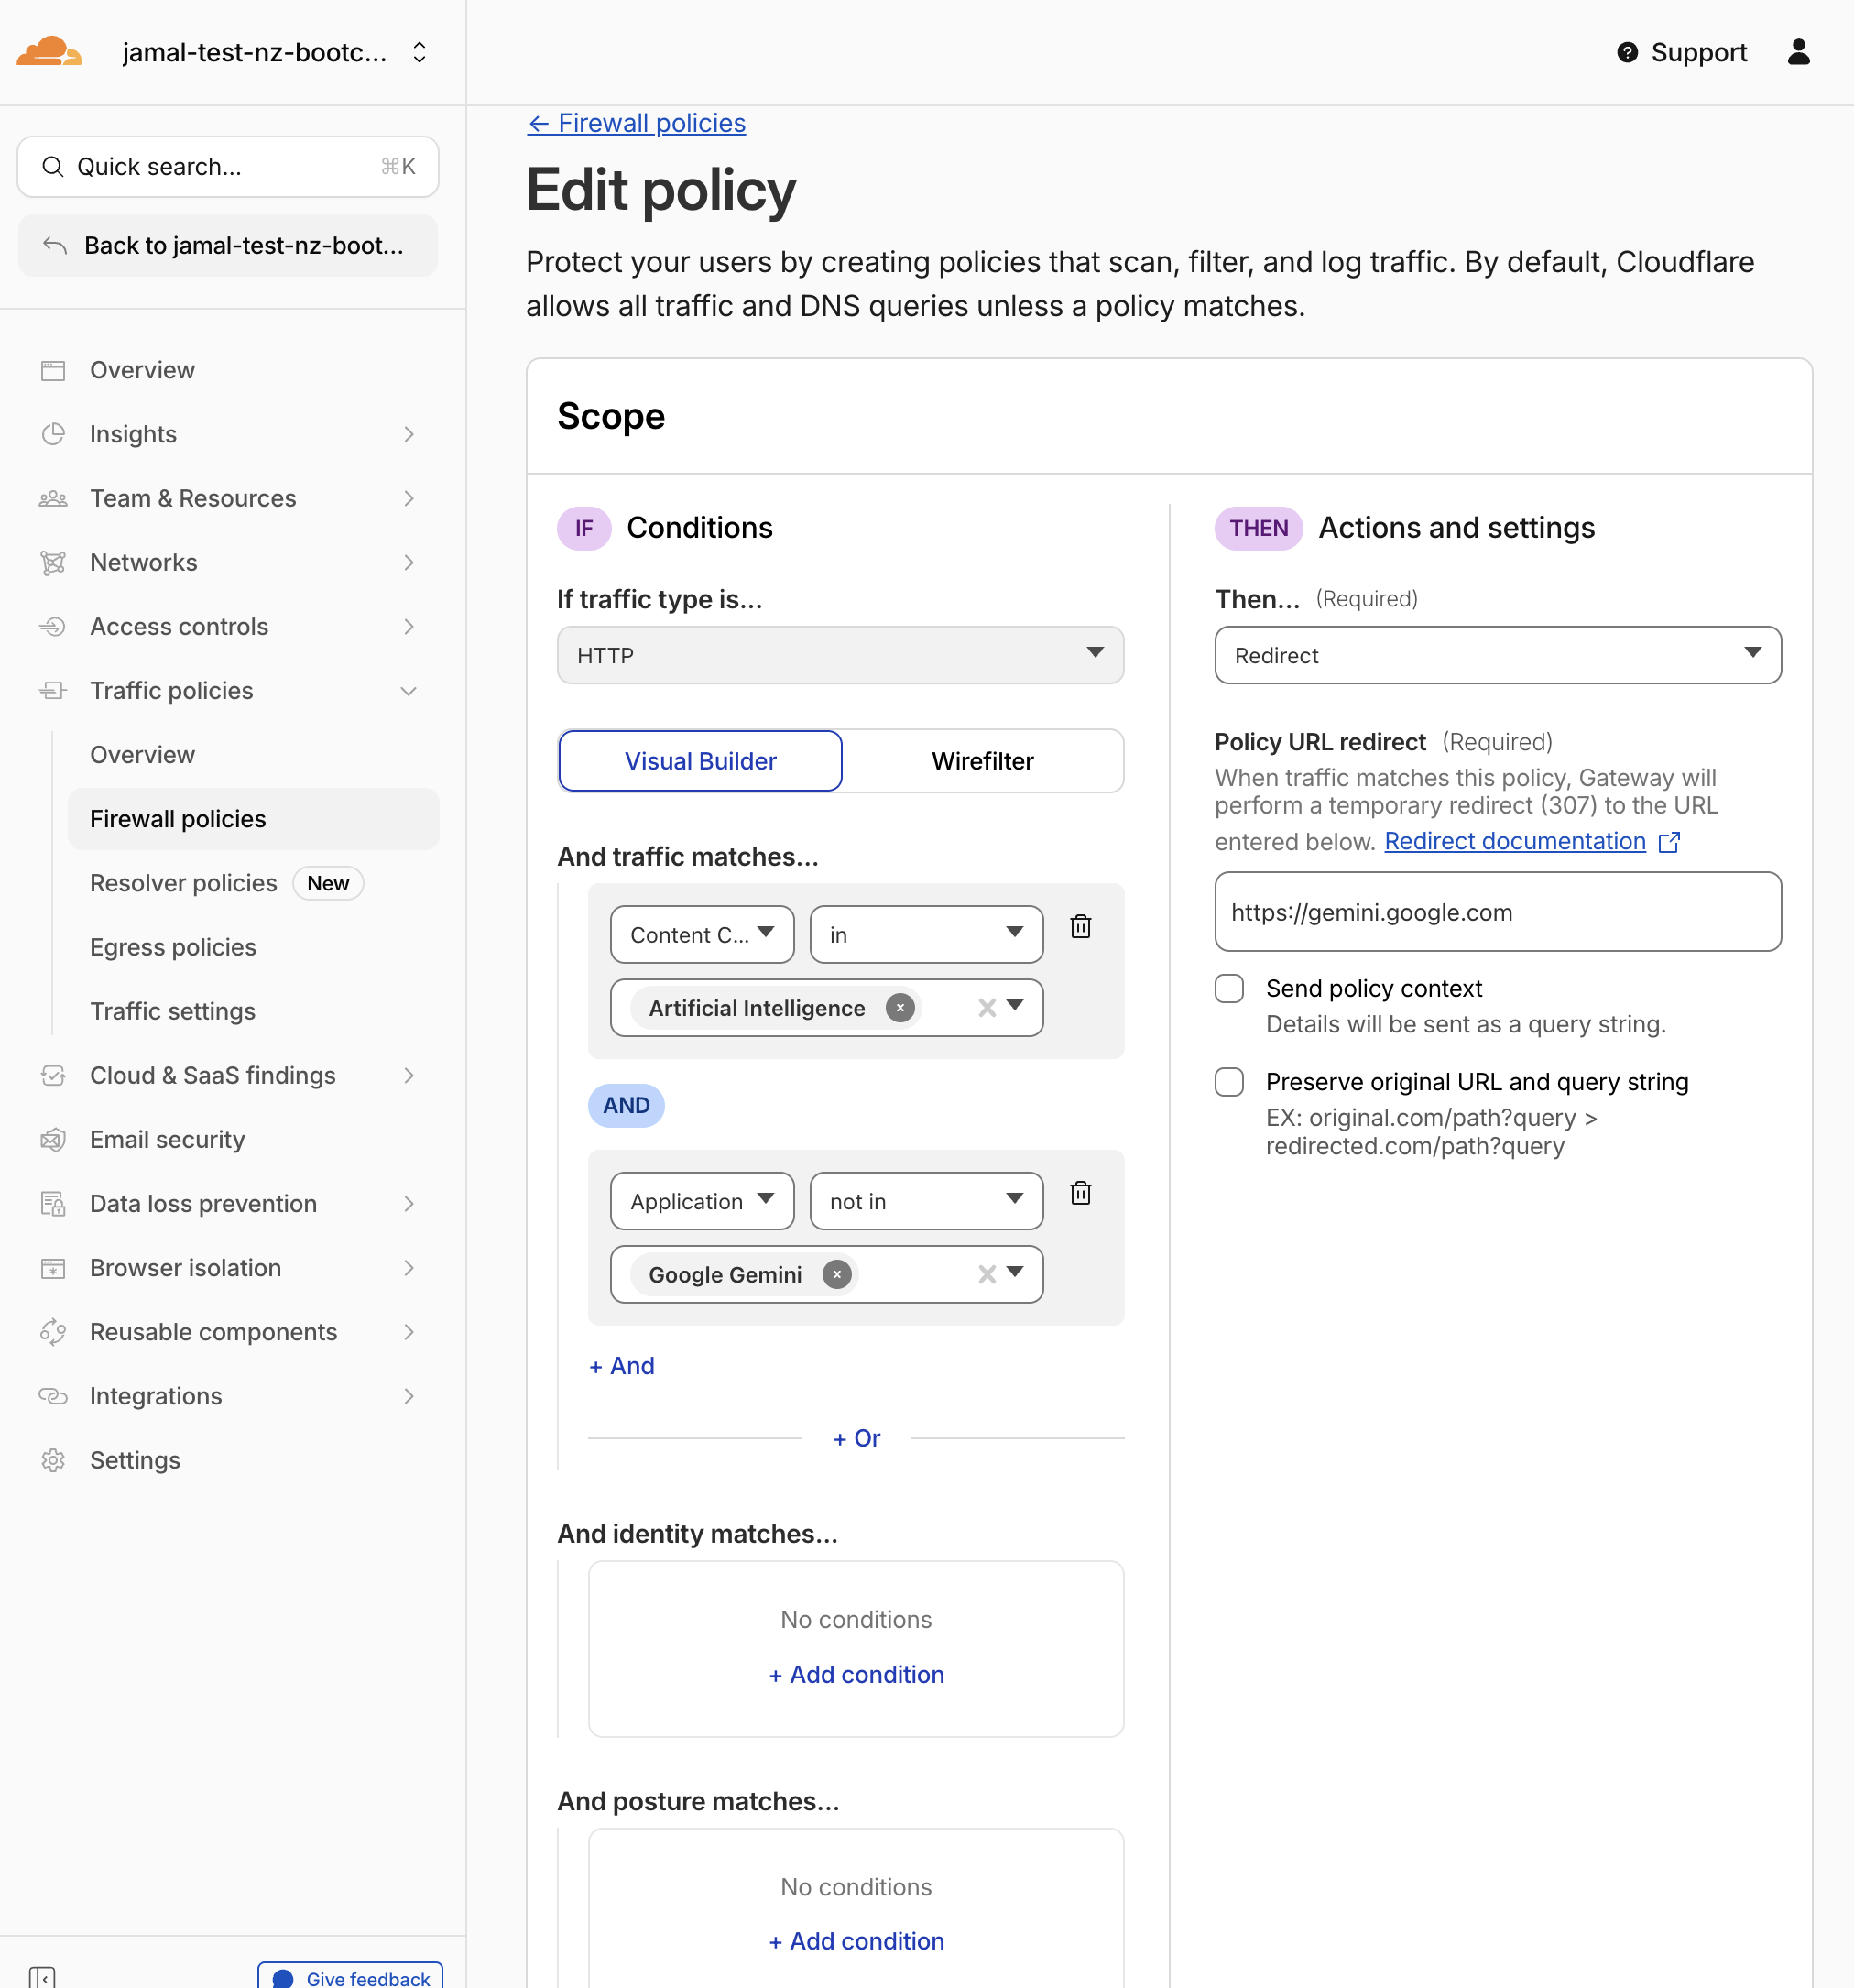The height and width of the screenshot is (1988, 1854).
Task: Remove the Artificial Intelligence tag
Action: tap(900, 1008)
